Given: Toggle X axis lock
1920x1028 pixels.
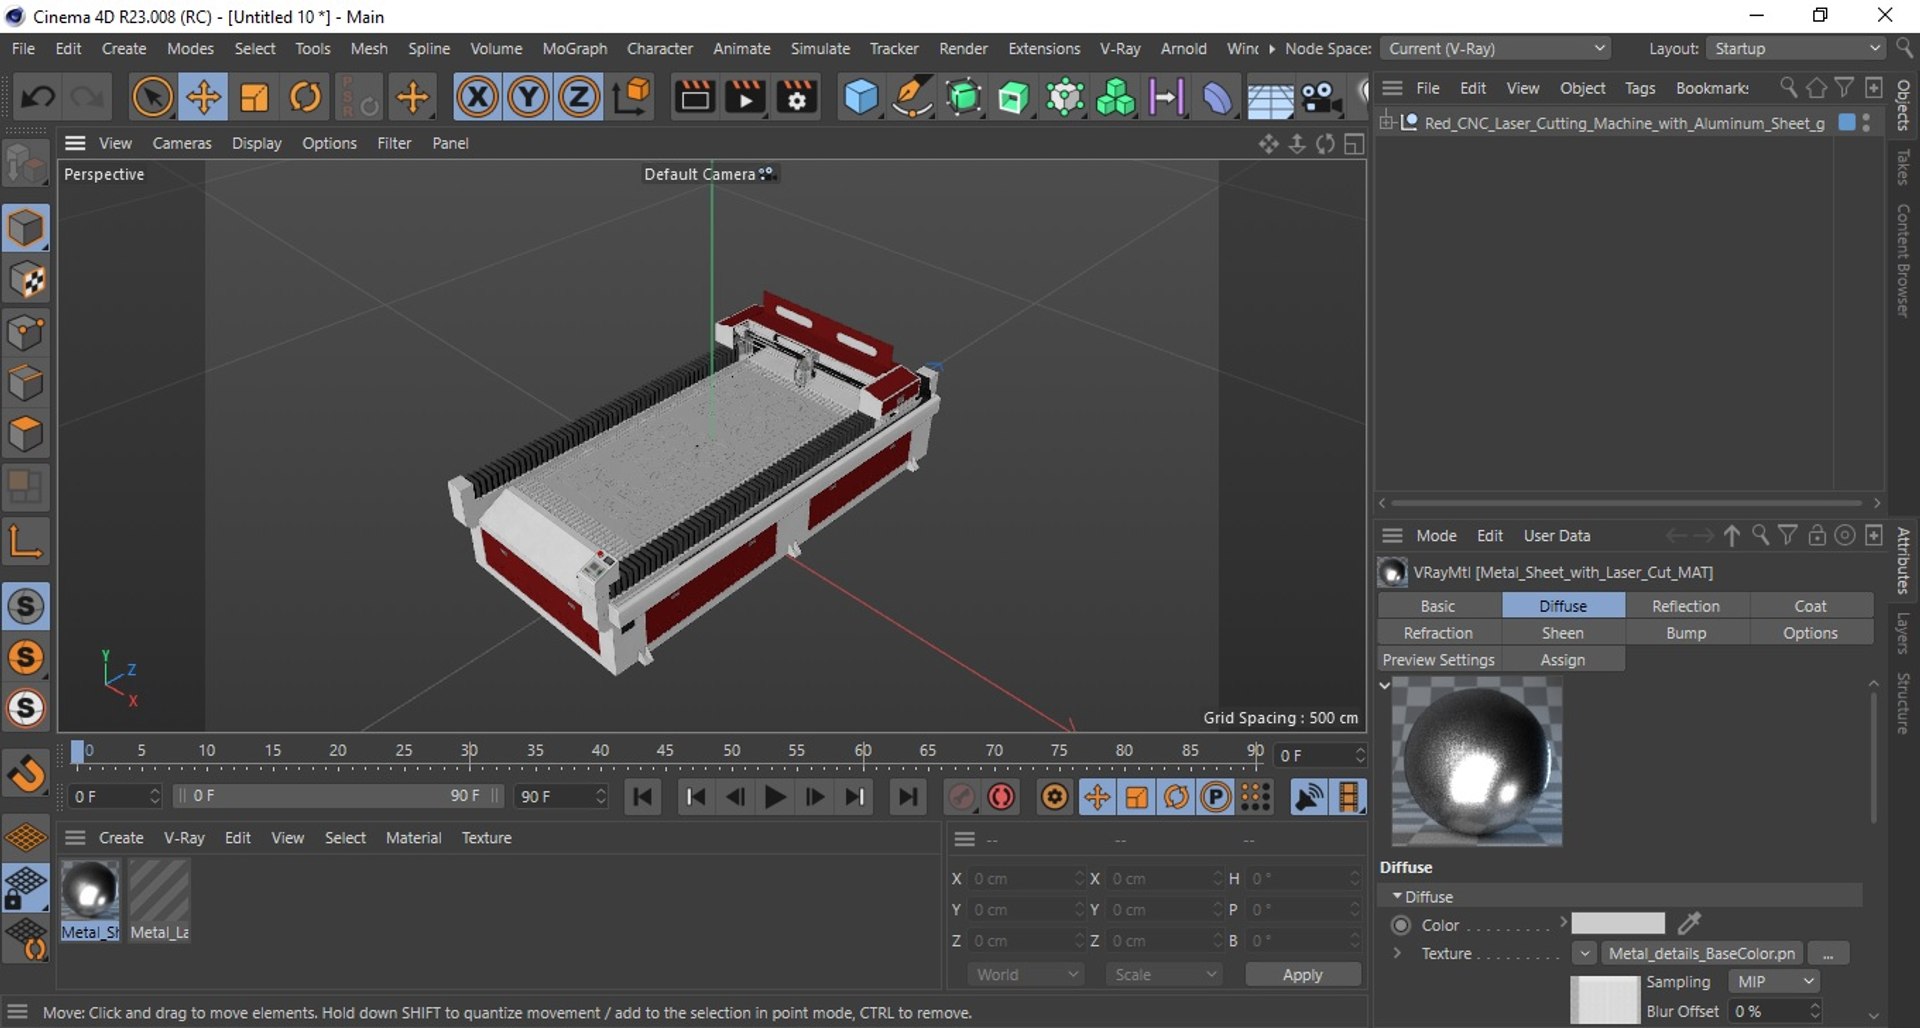Looking at the screenshot, I should pyautogui.click(x=477, y=97).
